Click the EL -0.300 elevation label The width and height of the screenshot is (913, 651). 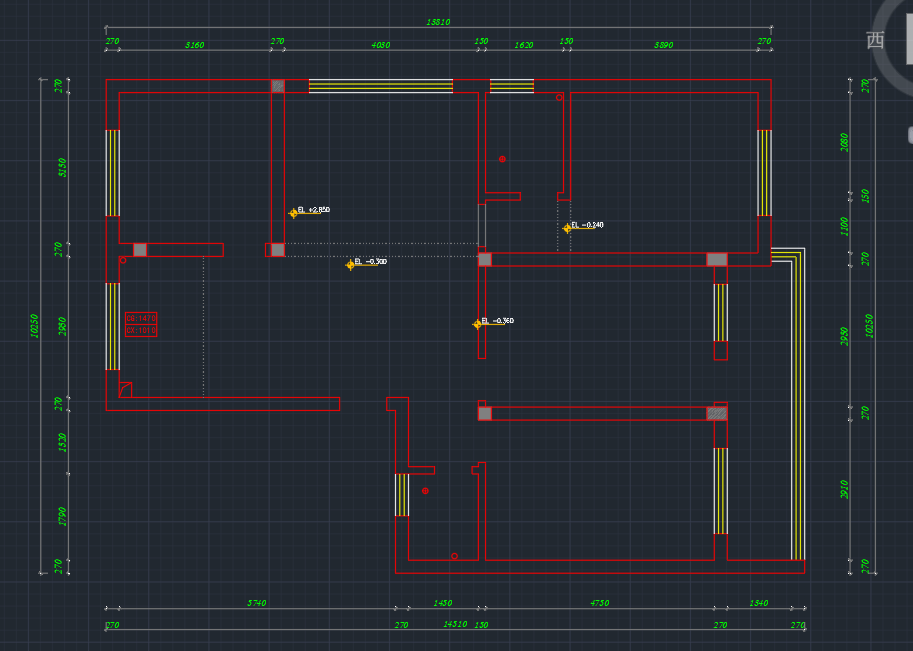pos(370,261)
